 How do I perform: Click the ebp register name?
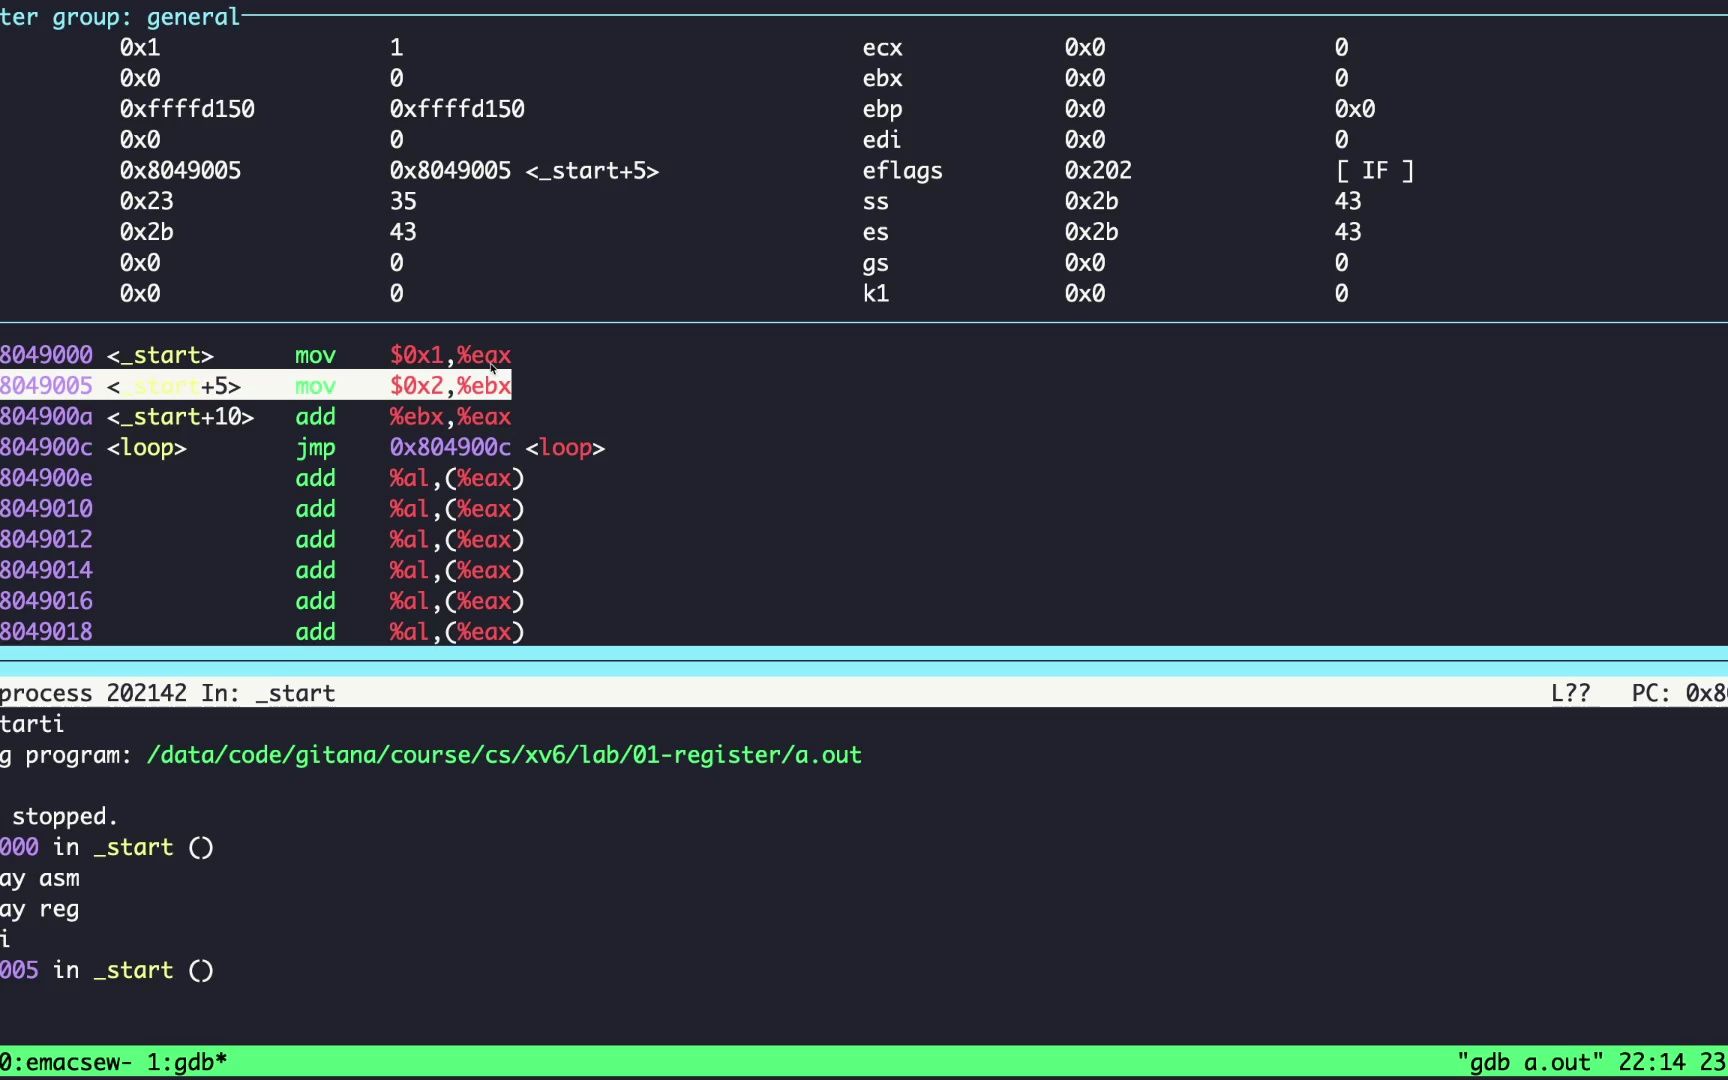pyautogui.click(x=882, y=110)
